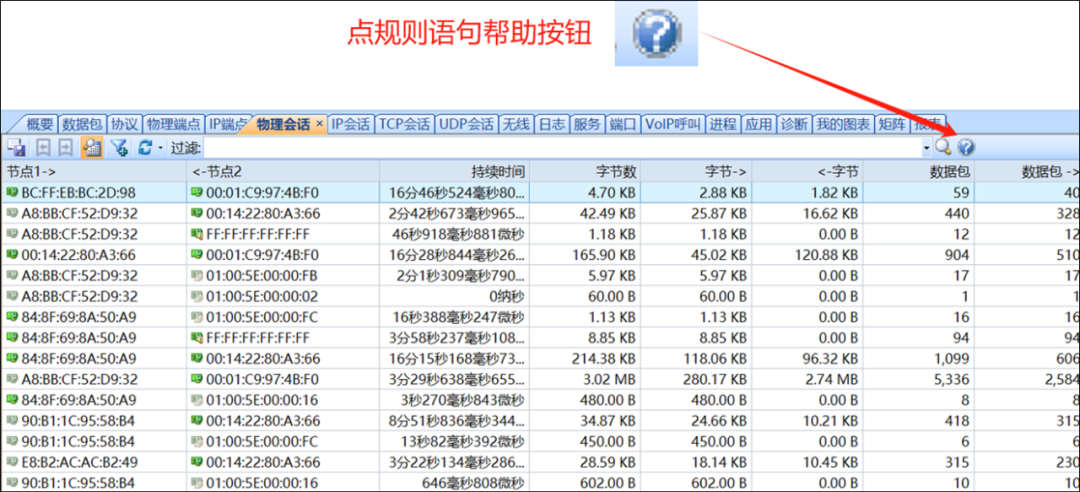Switch to the IP会话 tab
This screenshot has width=1080, height=492.
351,125
